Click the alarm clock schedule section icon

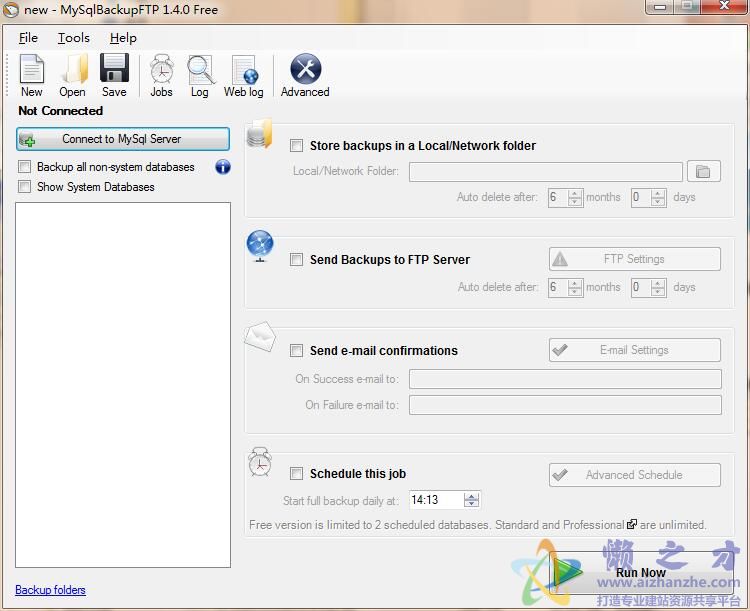(x=260, y=462)
